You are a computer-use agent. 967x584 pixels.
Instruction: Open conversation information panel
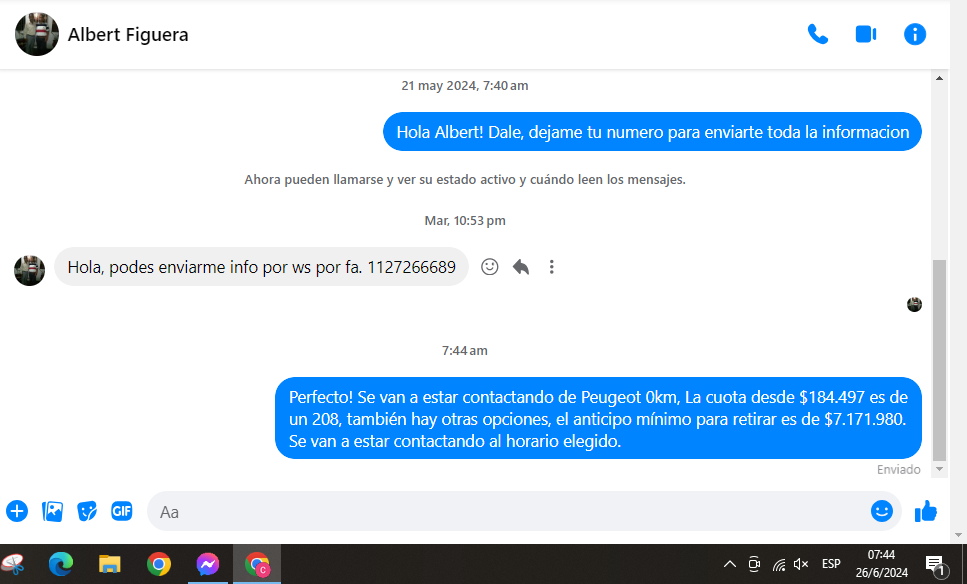914,34
